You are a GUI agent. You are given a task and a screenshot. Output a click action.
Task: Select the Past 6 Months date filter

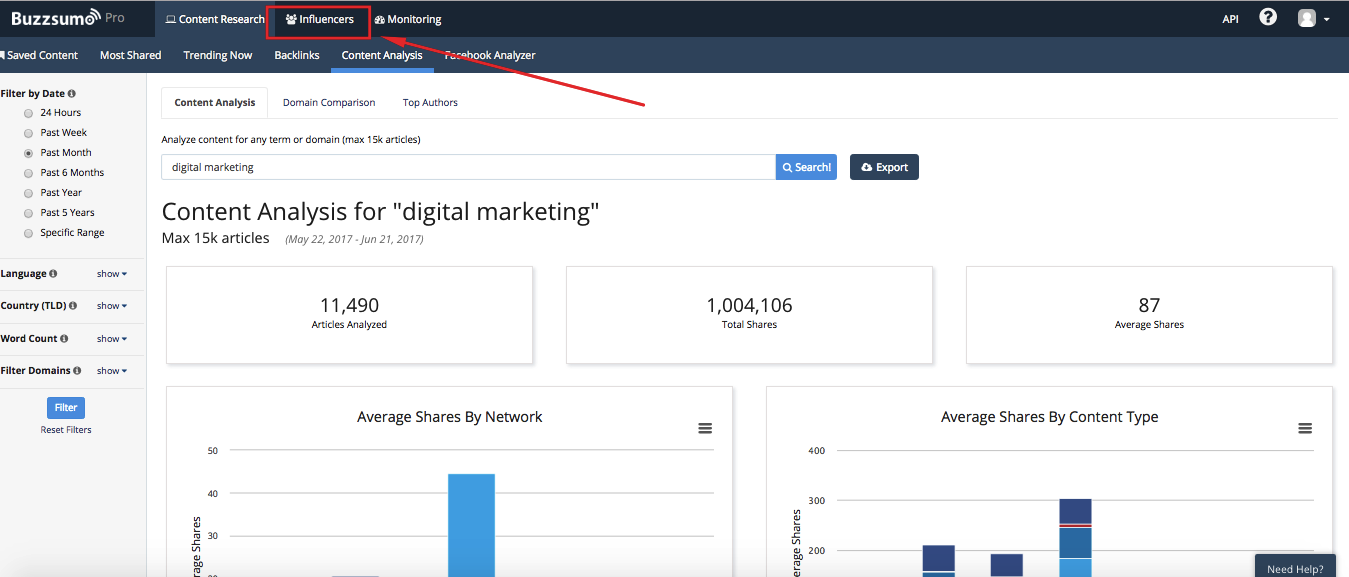coord(28,173)
